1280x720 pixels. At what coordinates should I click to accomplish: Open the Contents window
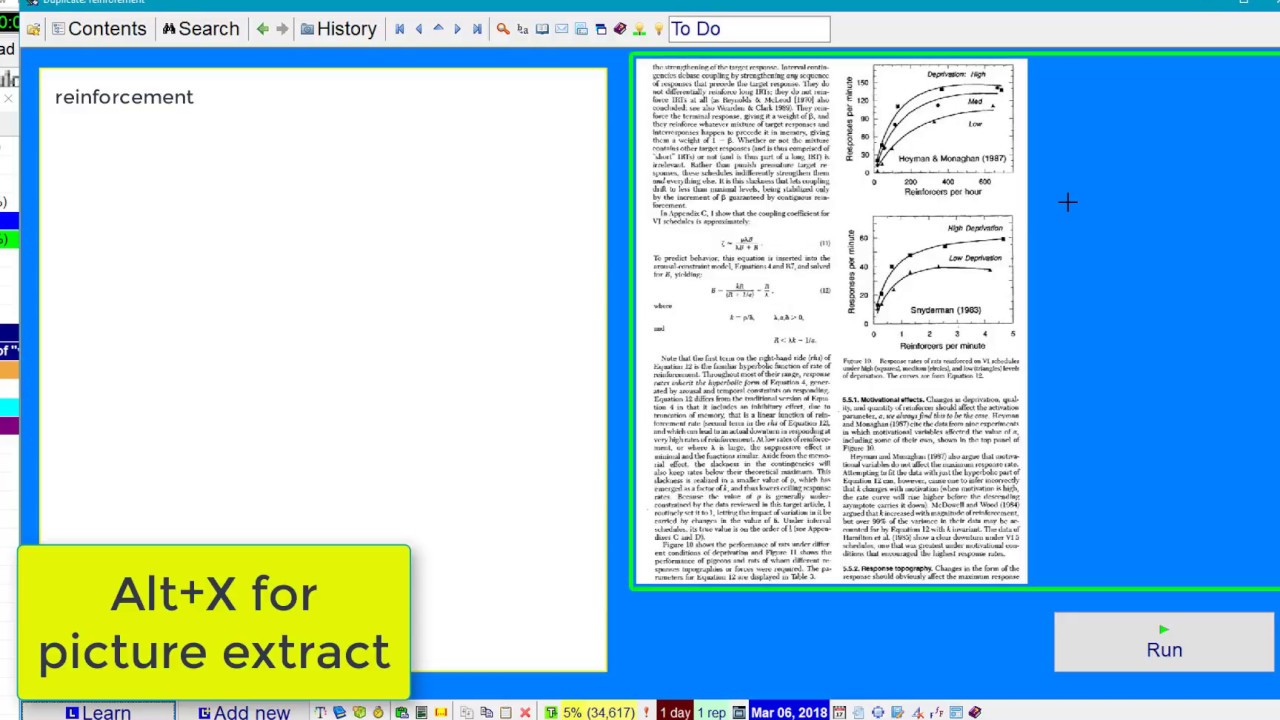pos(99,29)
